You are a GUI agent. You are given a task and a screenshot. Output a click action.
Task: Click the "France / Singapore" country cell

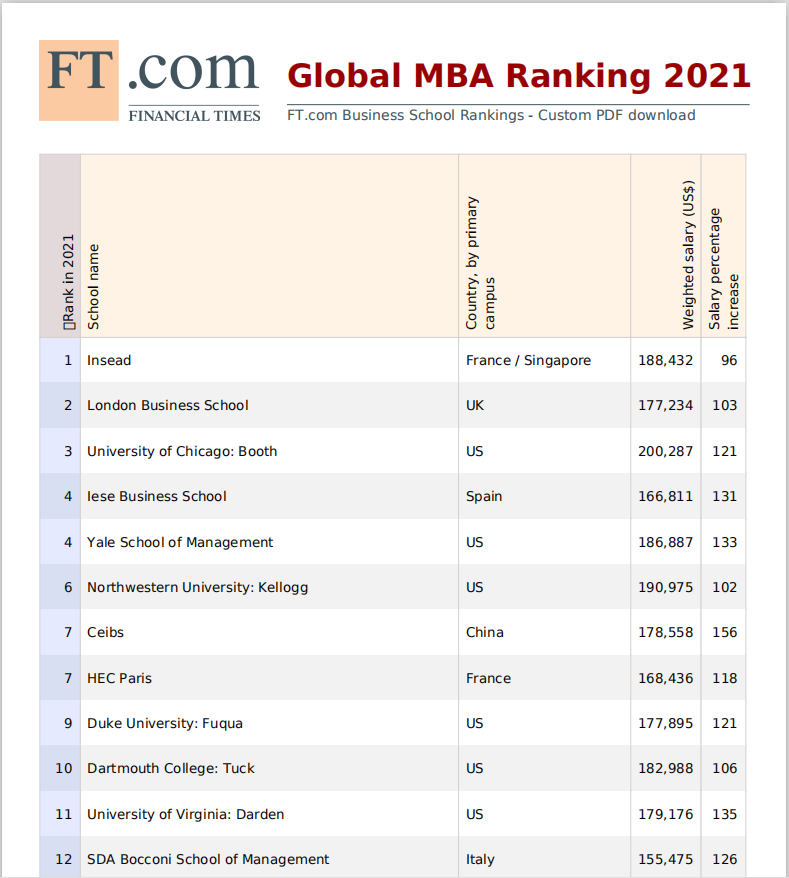(528, 360)
